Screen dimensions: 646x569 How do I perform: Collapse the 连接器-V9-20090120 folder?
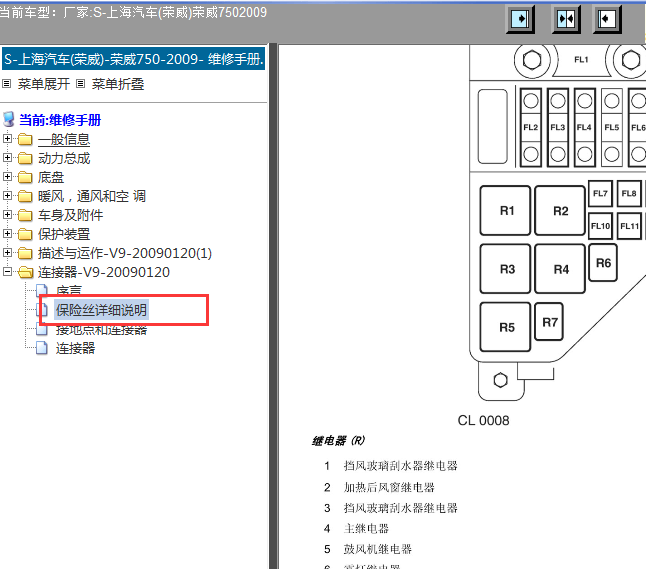coord(7,271)
